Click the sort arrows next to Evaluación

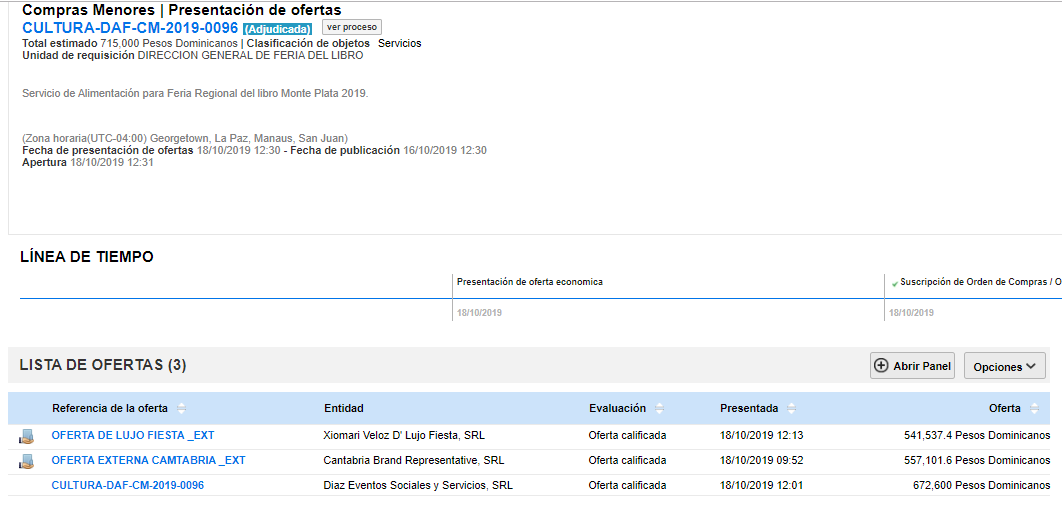(x=660, y=409)
